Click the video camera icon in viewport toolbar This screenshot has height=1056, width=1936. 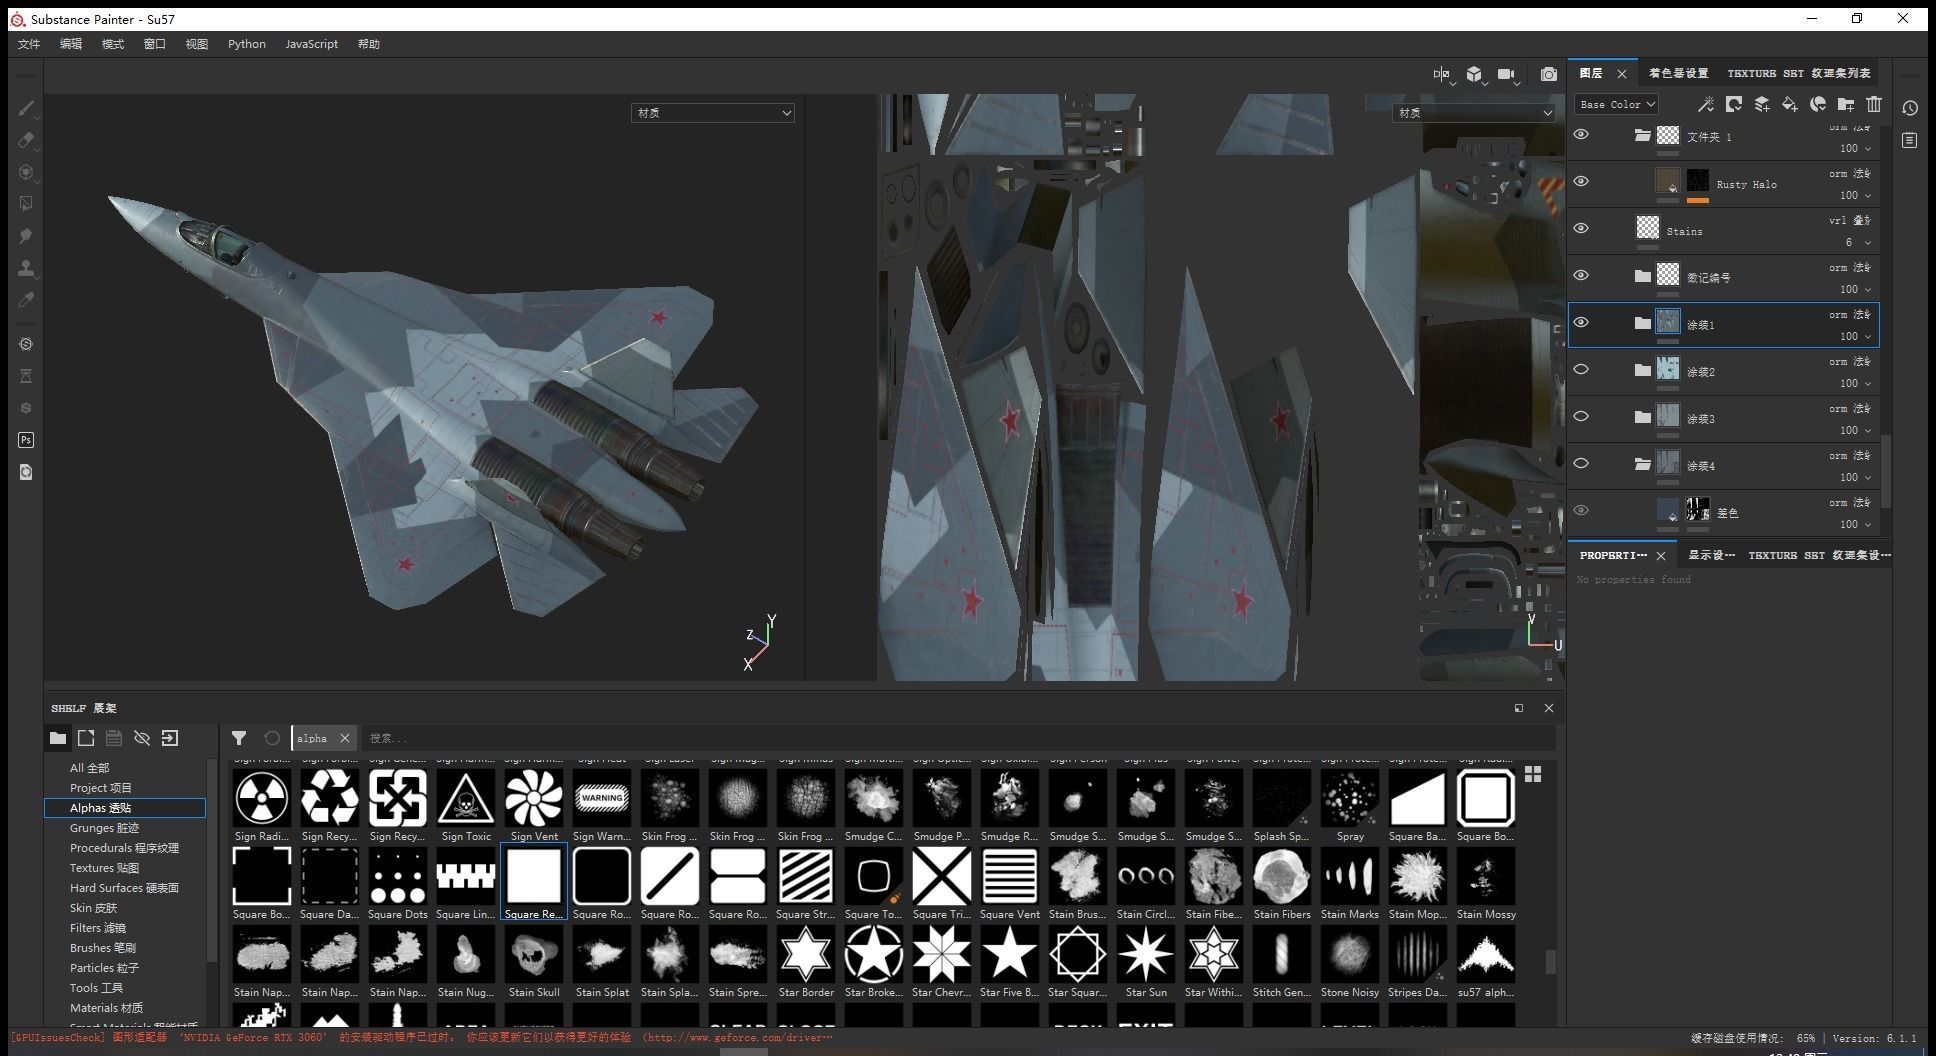[x=1507, y=74]
